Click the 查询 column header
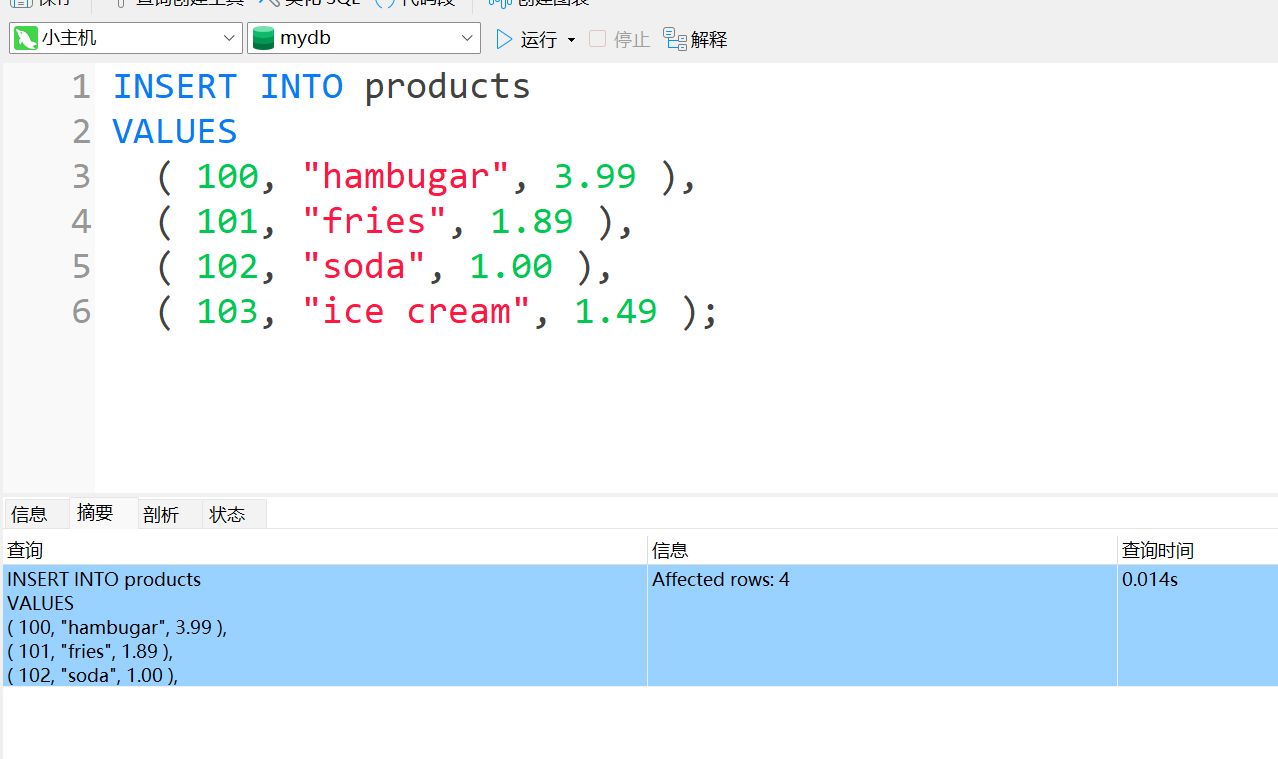Screen dimensions: 1278x759 point(25,550)
